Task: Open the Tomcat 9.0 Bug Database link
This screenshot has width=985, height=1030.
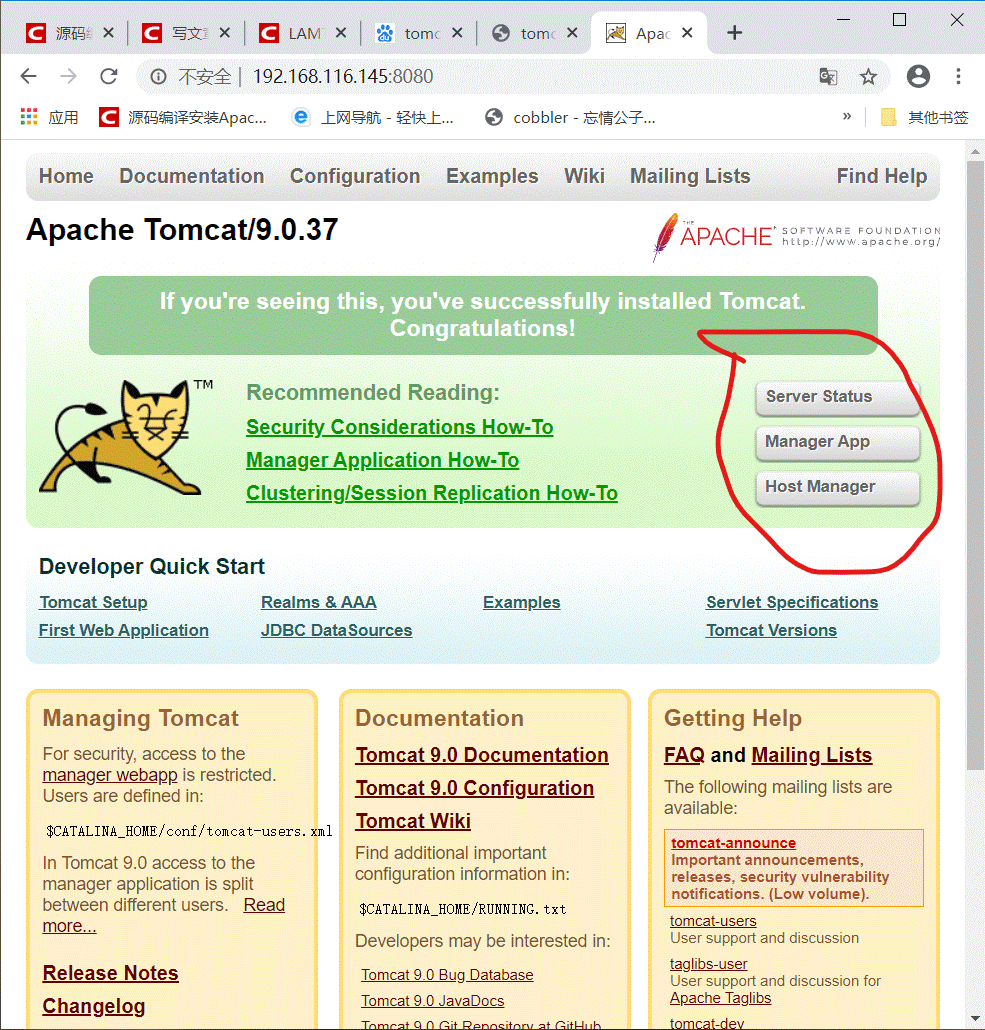Action: (447, 975)
